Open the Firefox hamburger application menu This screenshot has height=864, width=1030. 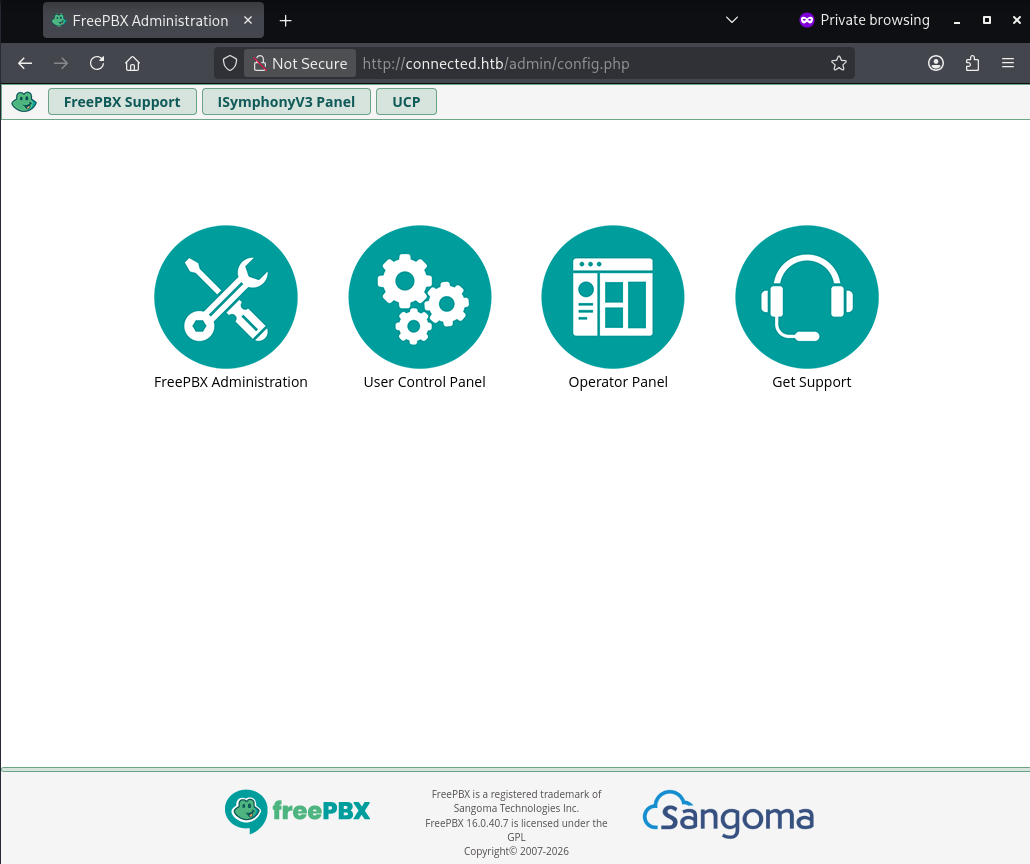point(1008,63)
